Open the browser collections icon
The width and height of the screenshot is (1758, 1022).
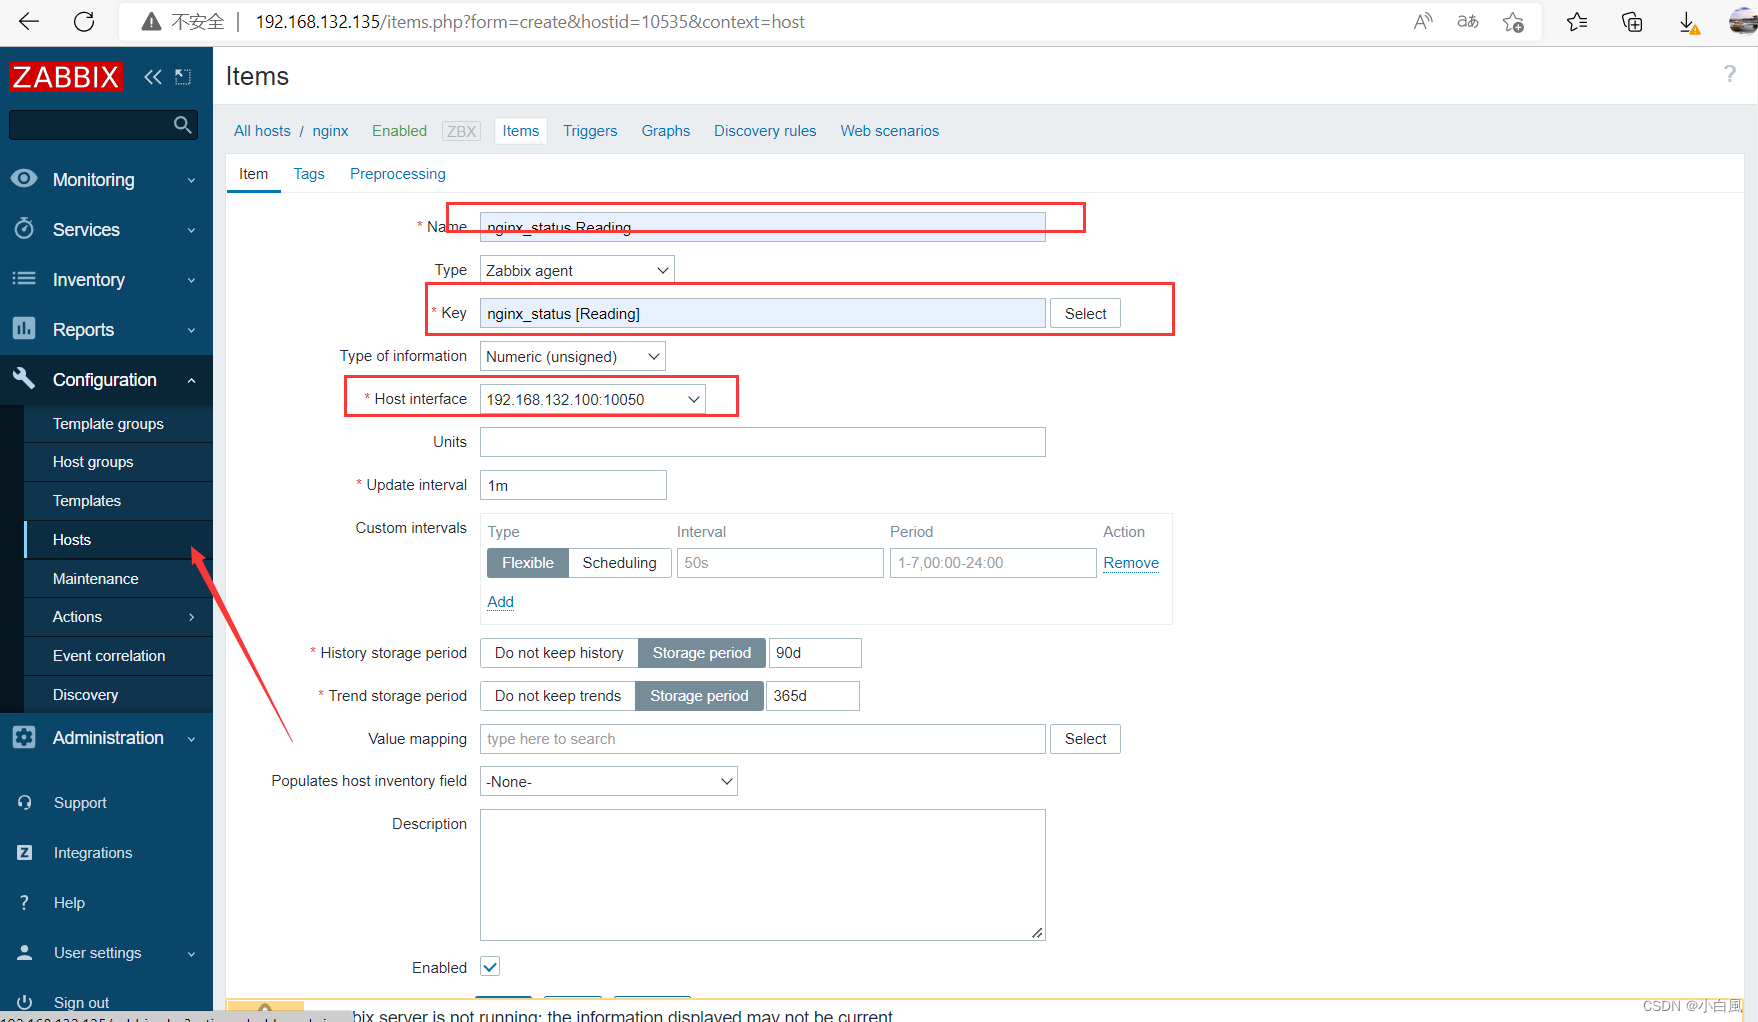pyautogui.click(x=1632, y=21)
